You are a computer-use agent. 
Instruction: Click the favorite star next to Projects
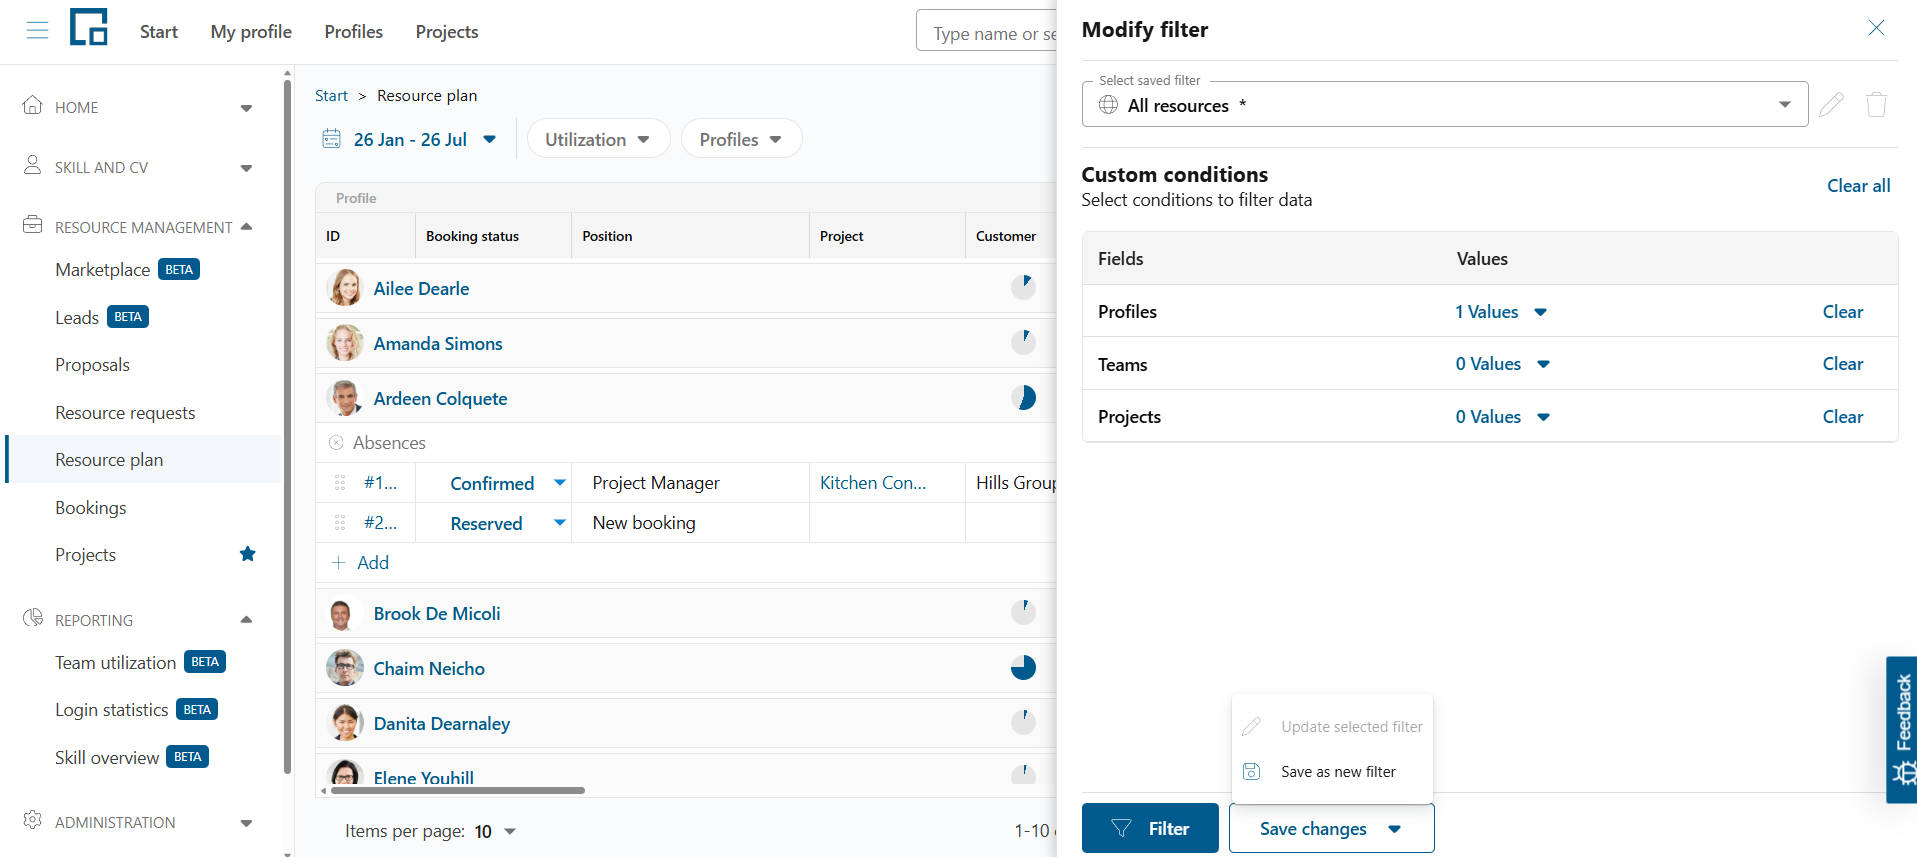click(248, 554)
